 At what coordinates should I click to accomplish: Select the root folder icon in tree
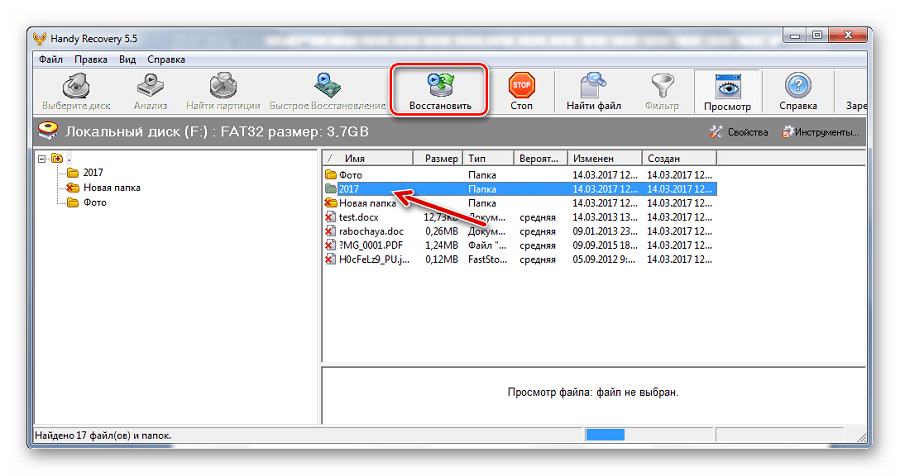coord(57,158)
